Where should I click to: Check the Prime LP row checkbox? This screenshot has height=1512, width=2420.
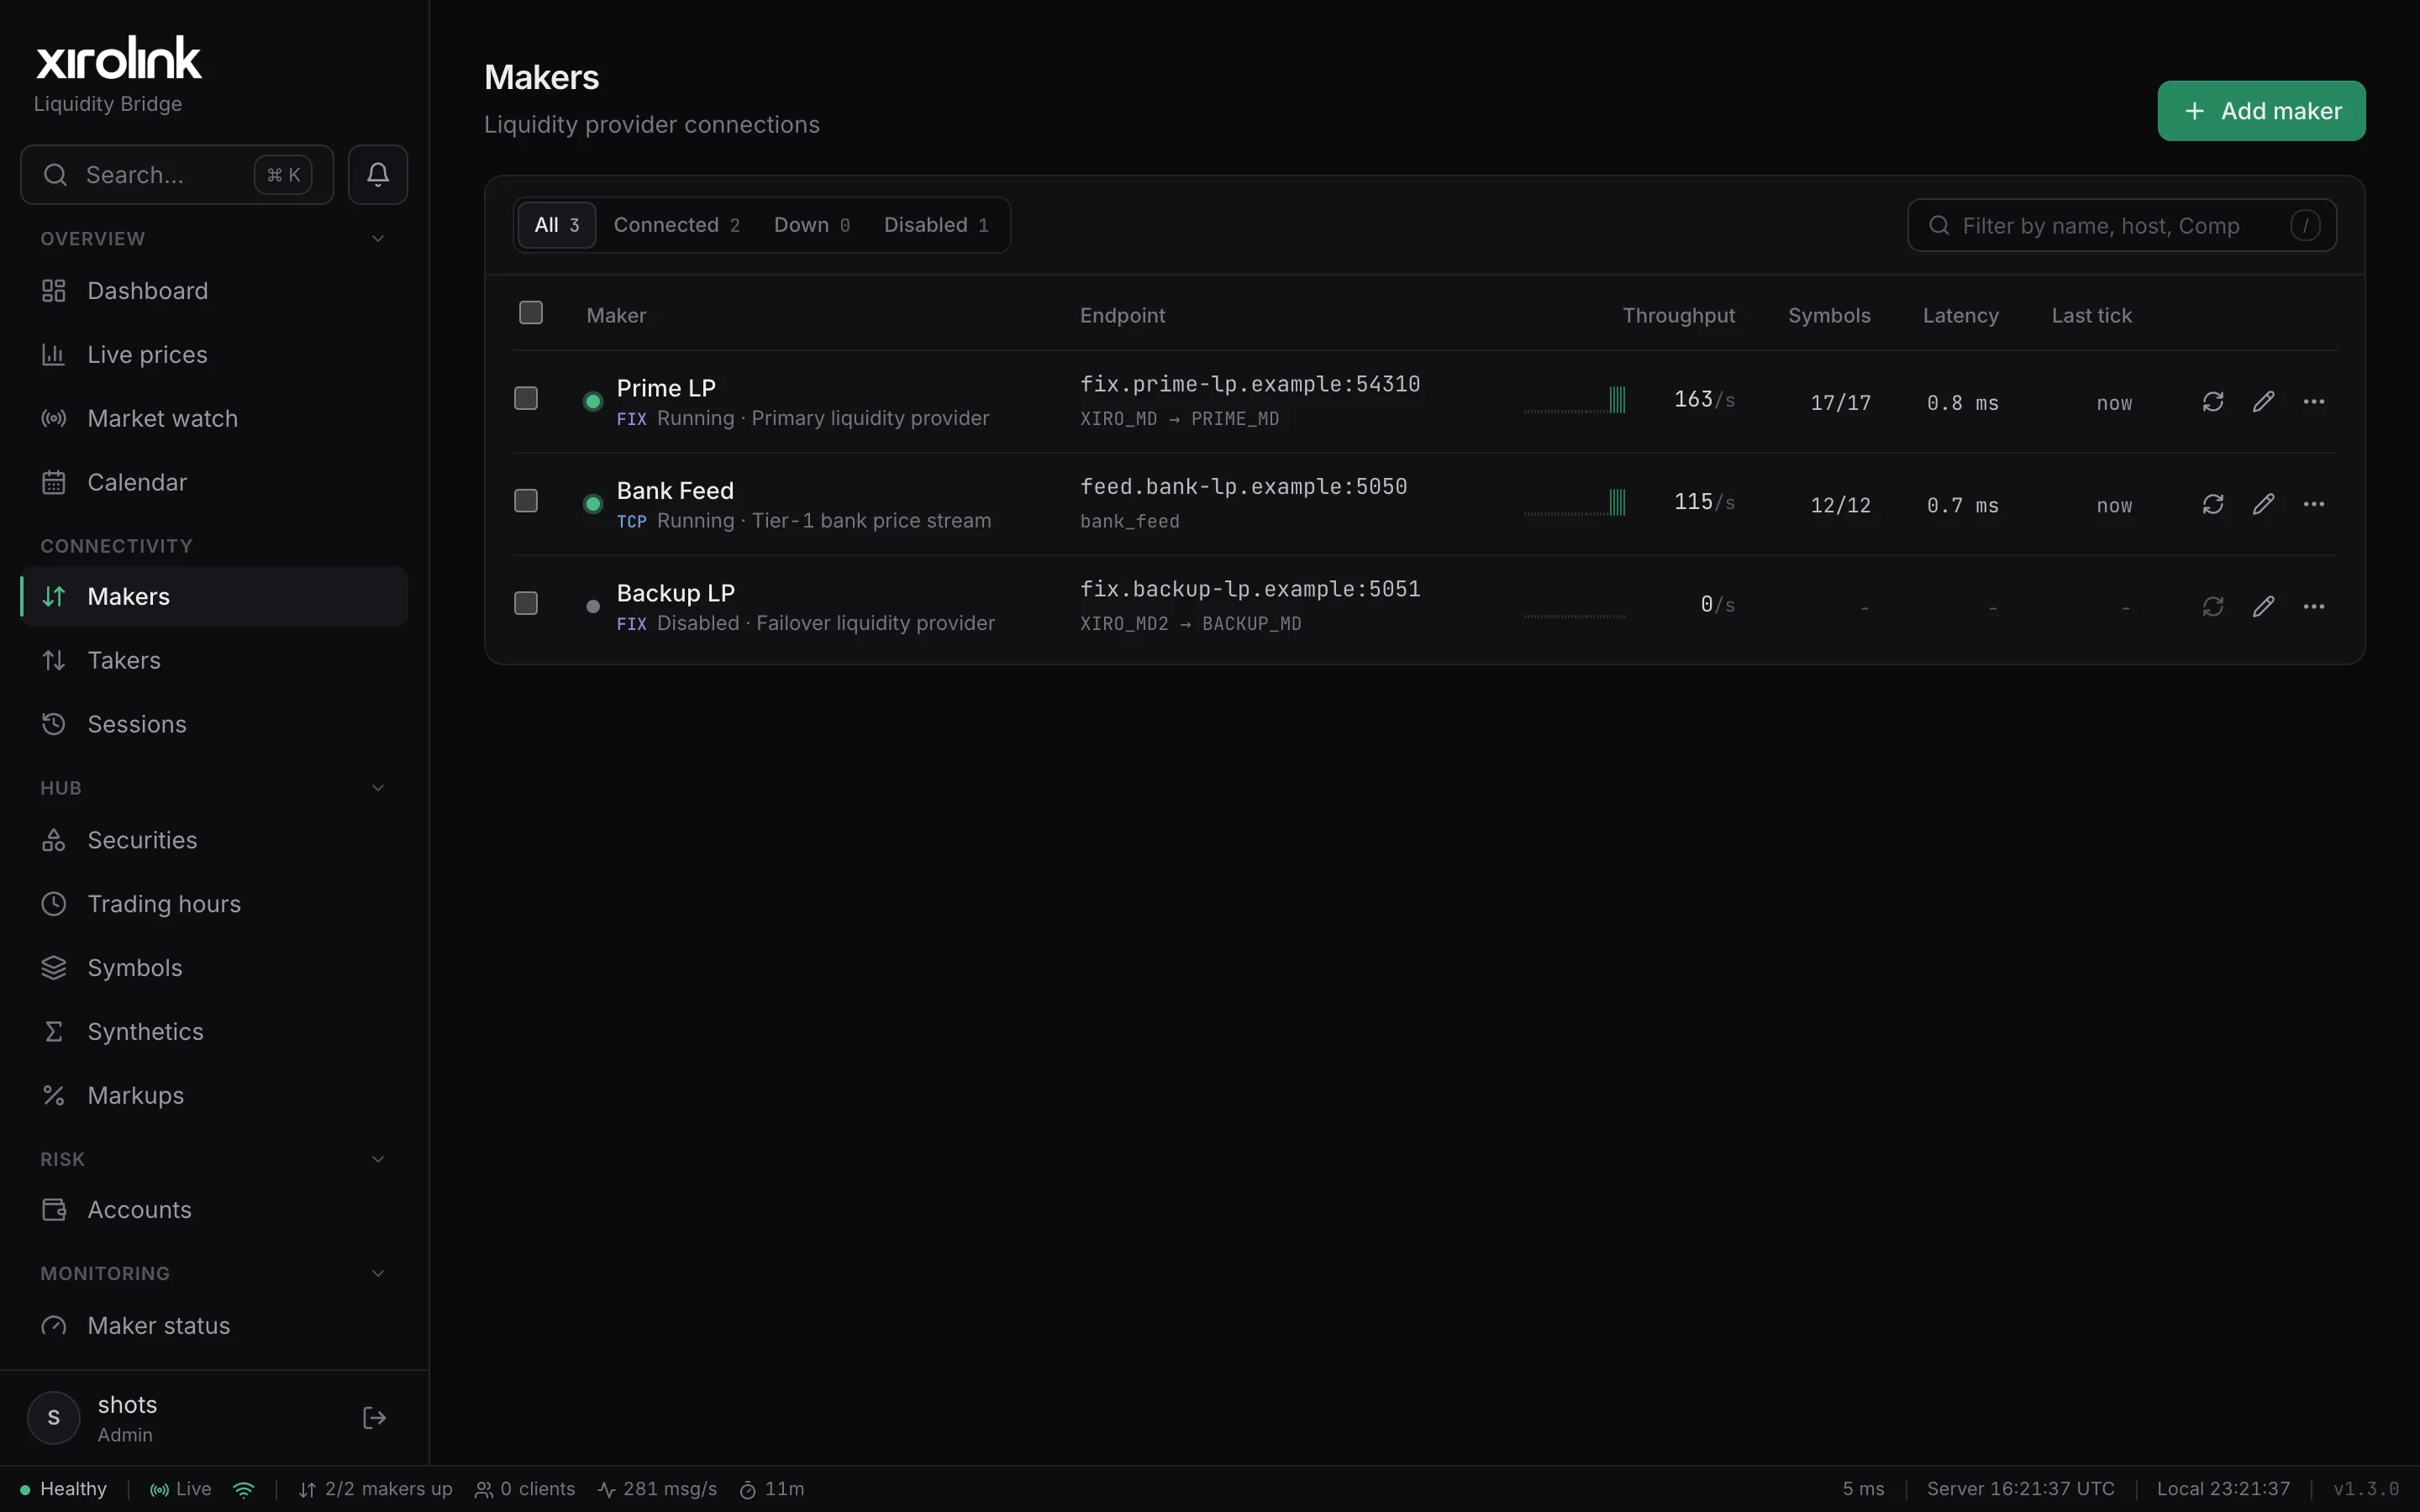click(526, 398)
